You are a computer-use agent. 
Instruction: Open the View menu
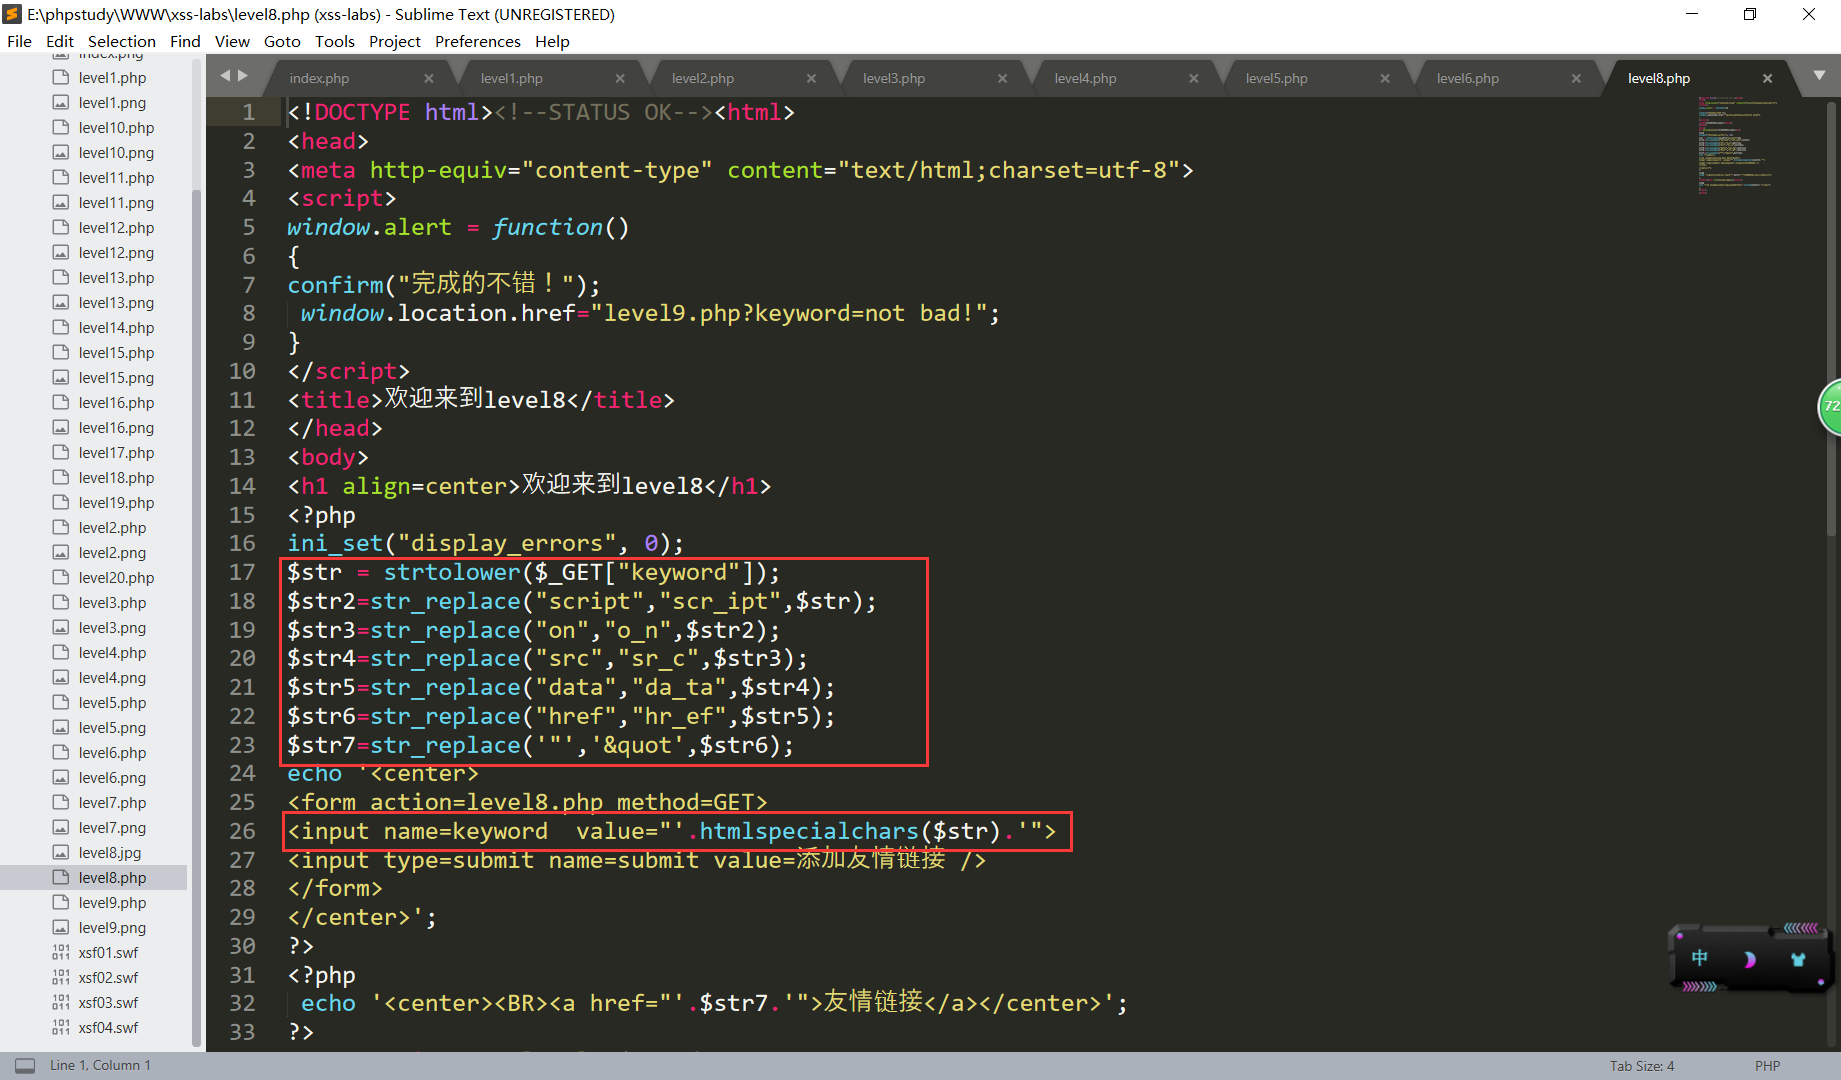click(232, 41)
